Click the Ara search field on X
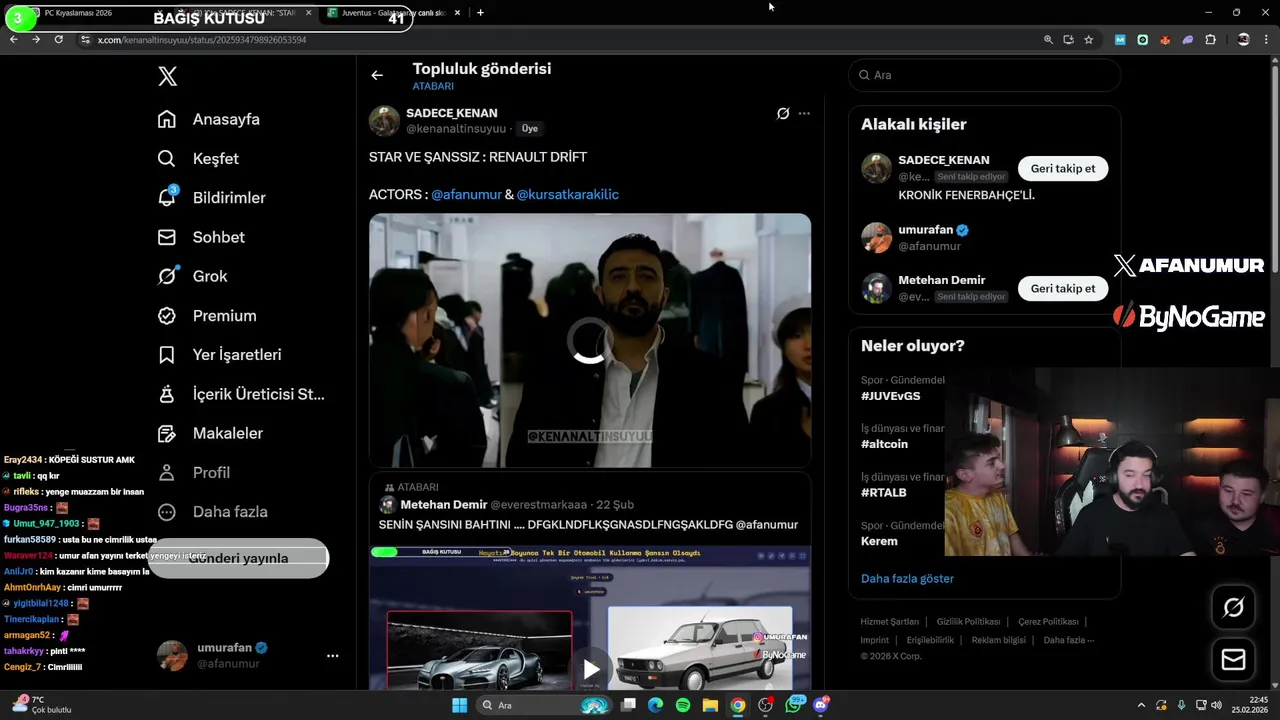Image resolution: width=1280 pixels, height=720 pixels. coord(984,75)
